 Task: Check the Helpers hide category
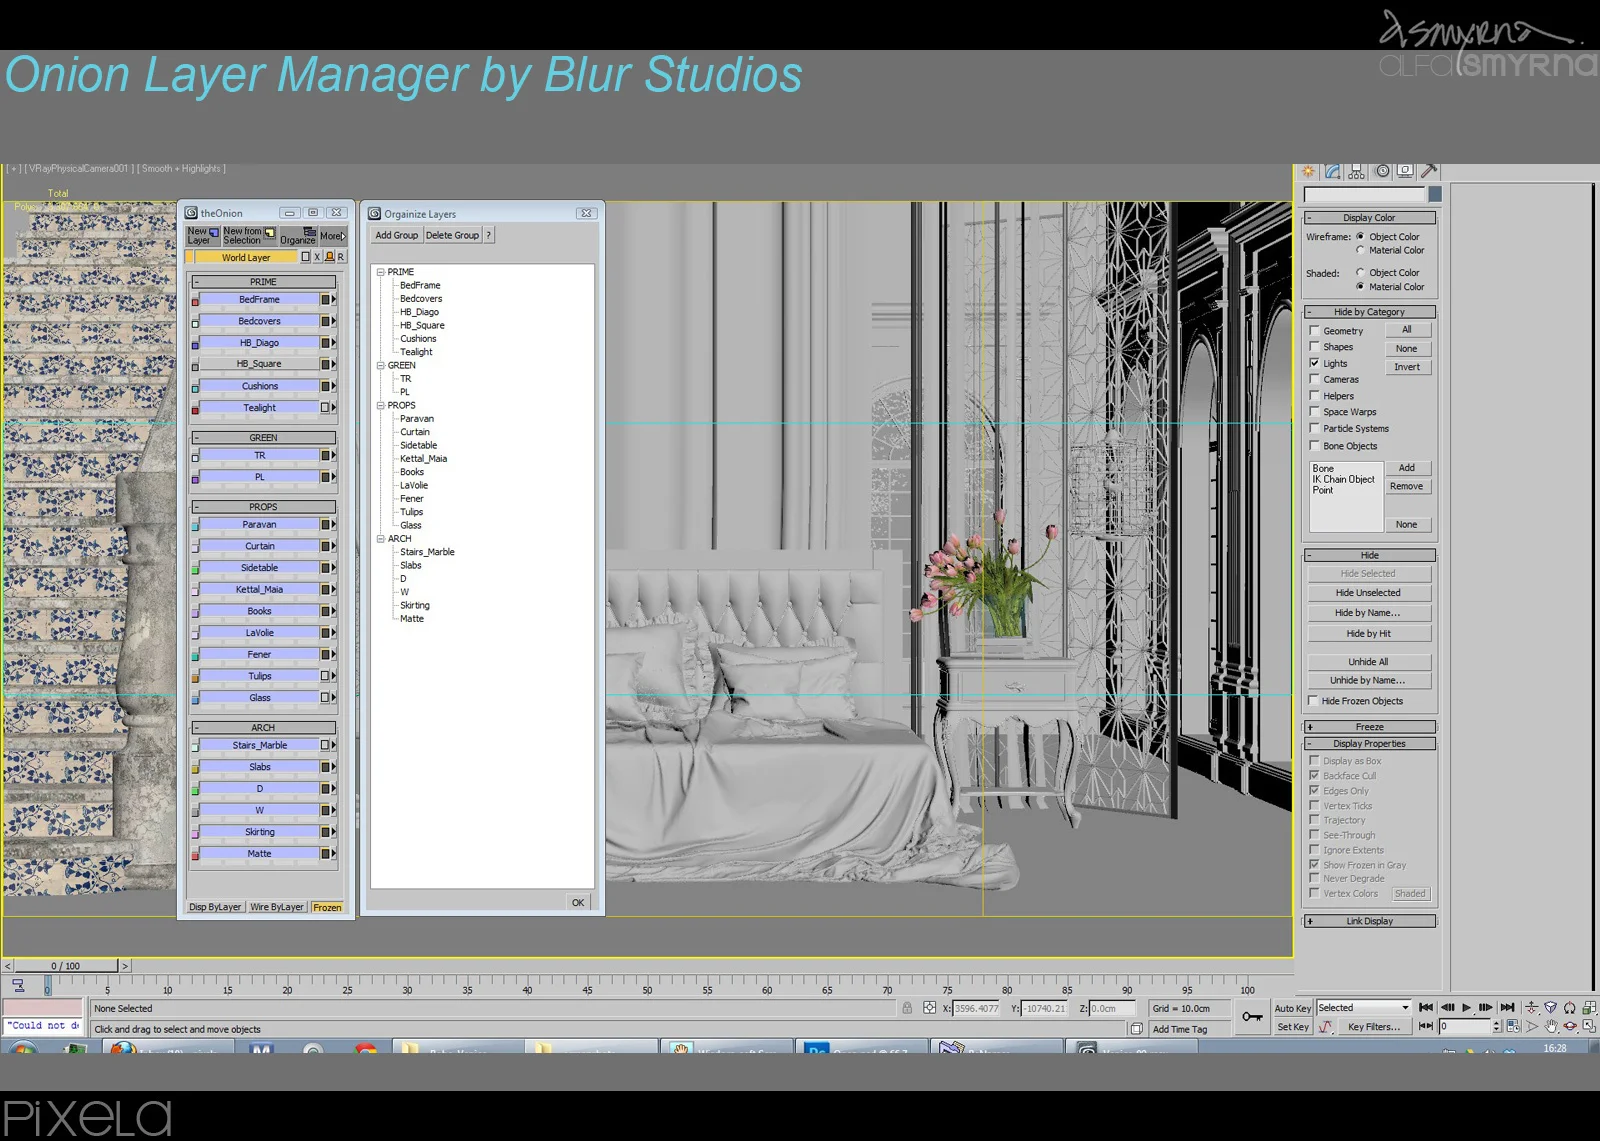1314,395
